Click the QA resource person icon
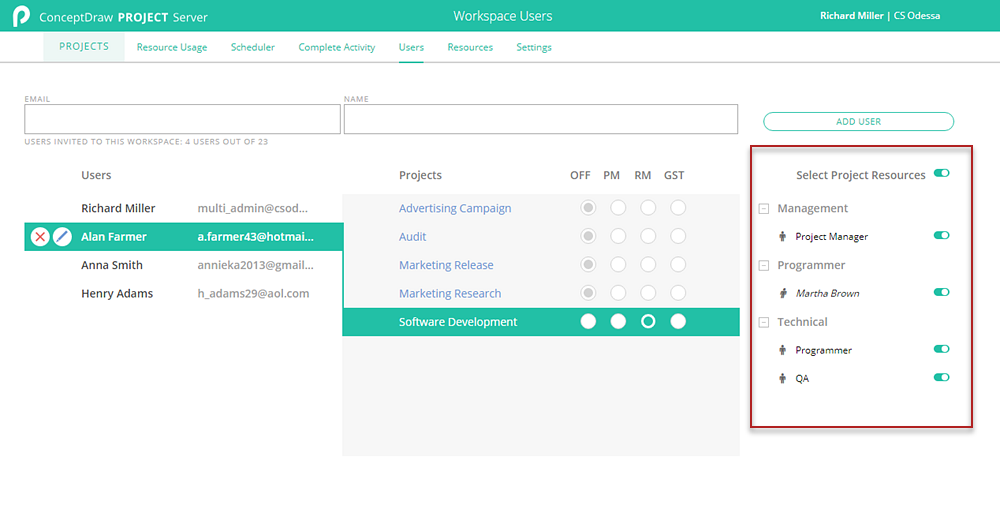This screenshot has width=1000, height=509. [783, 378]
